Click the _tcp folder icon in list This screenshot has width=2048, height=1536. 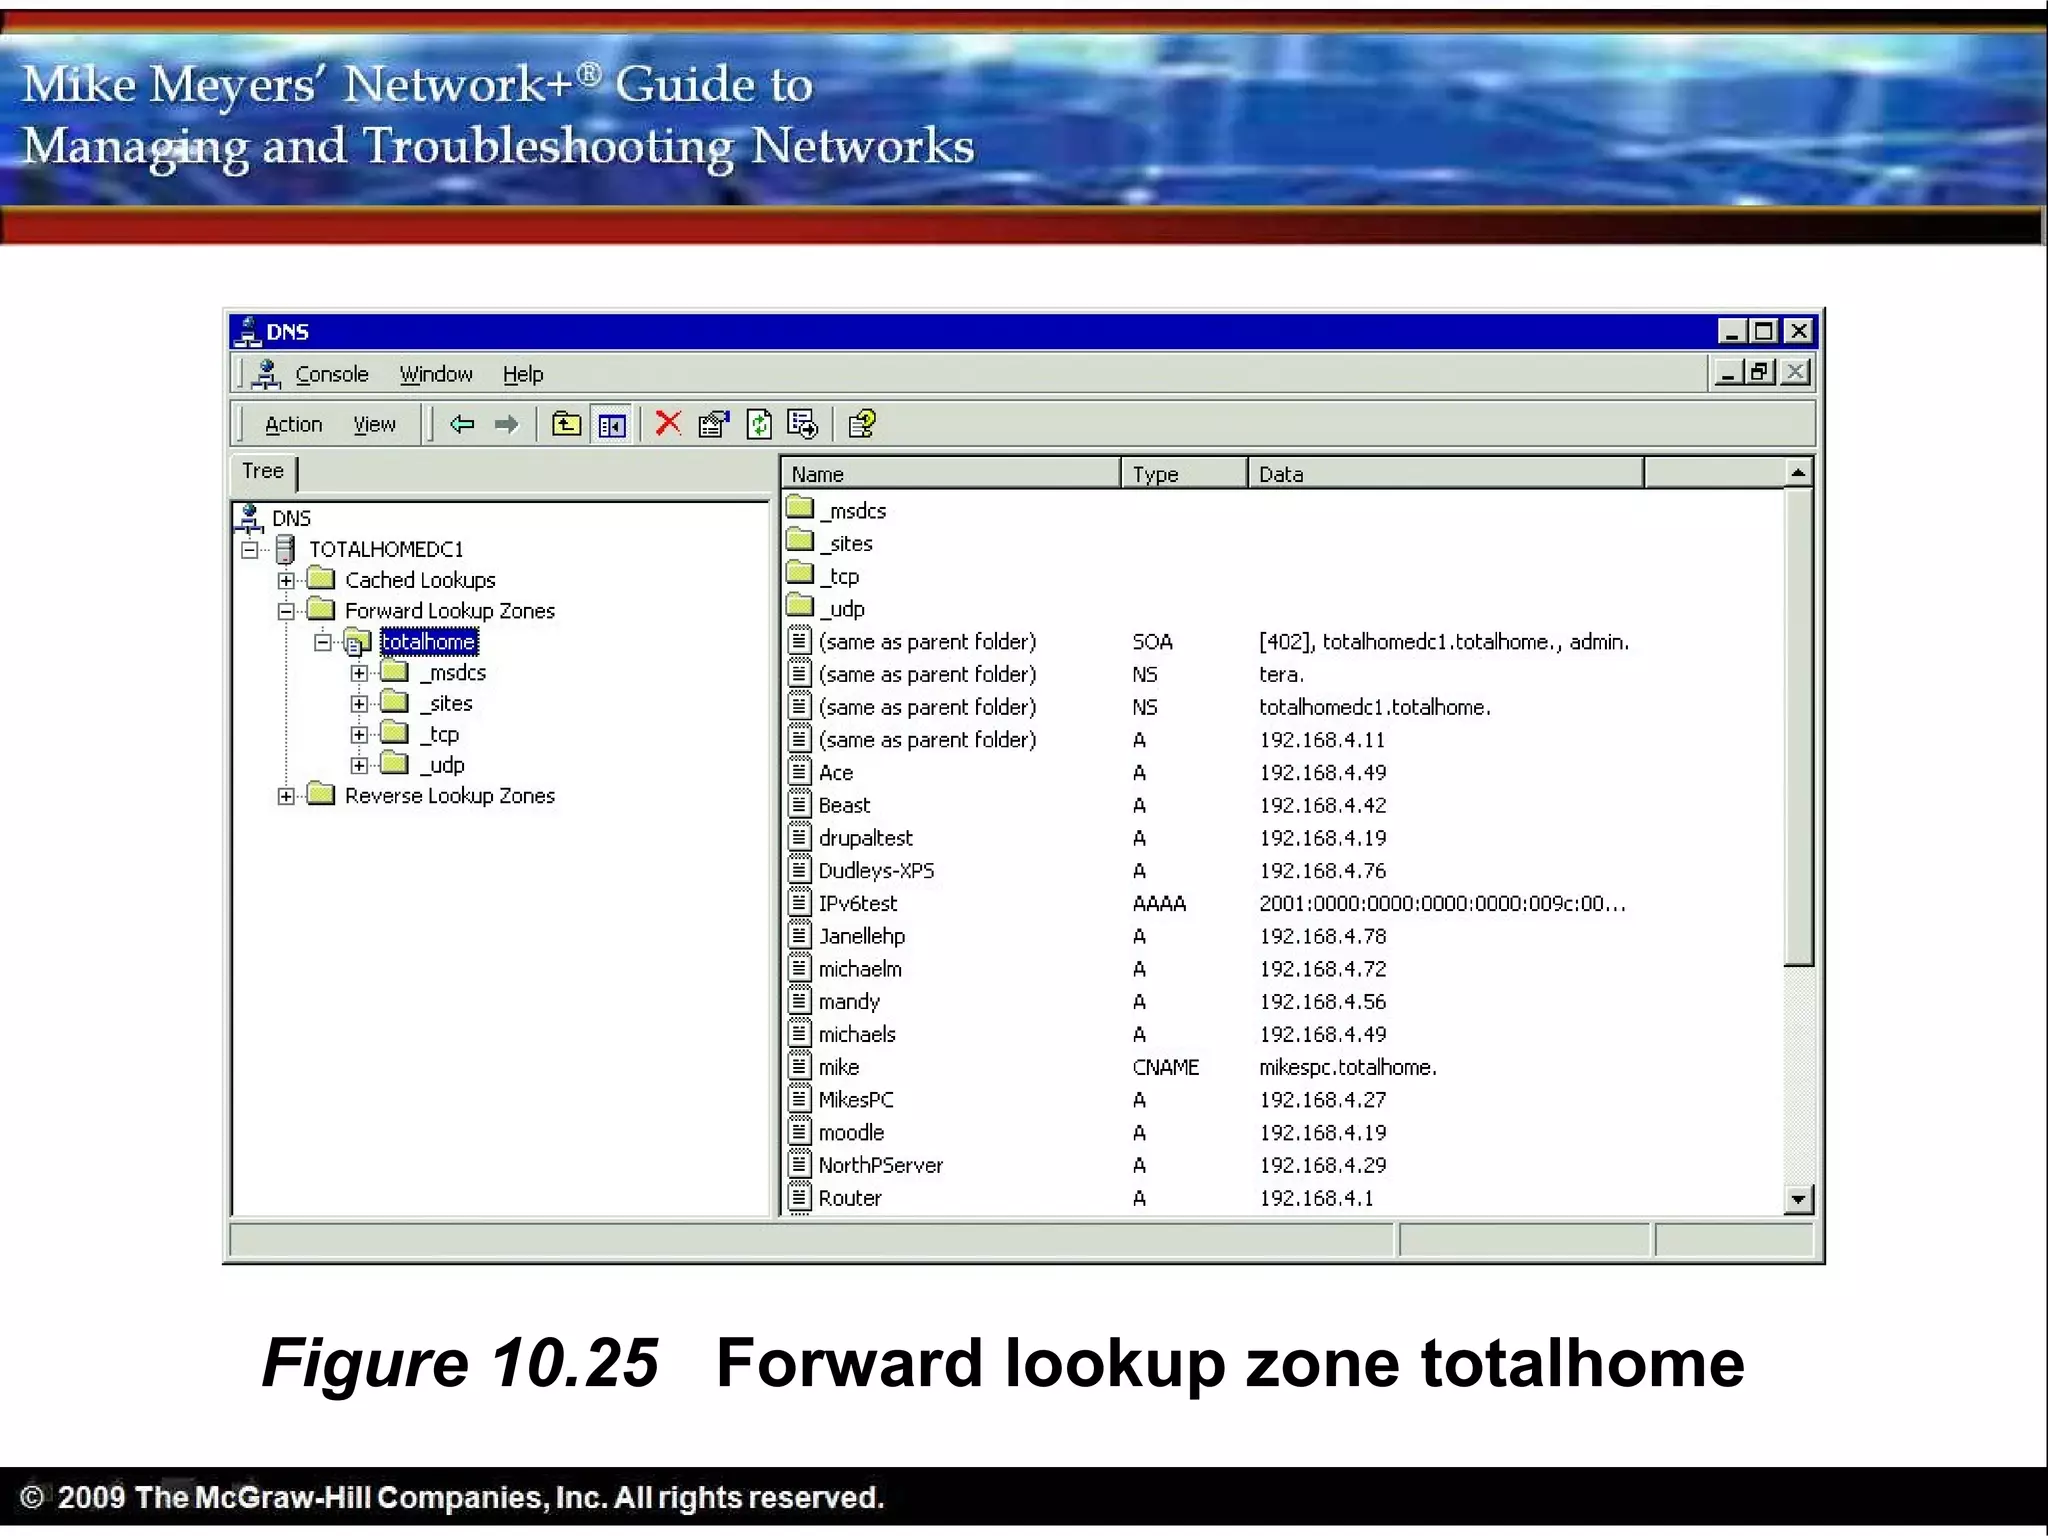click(800, 575)
